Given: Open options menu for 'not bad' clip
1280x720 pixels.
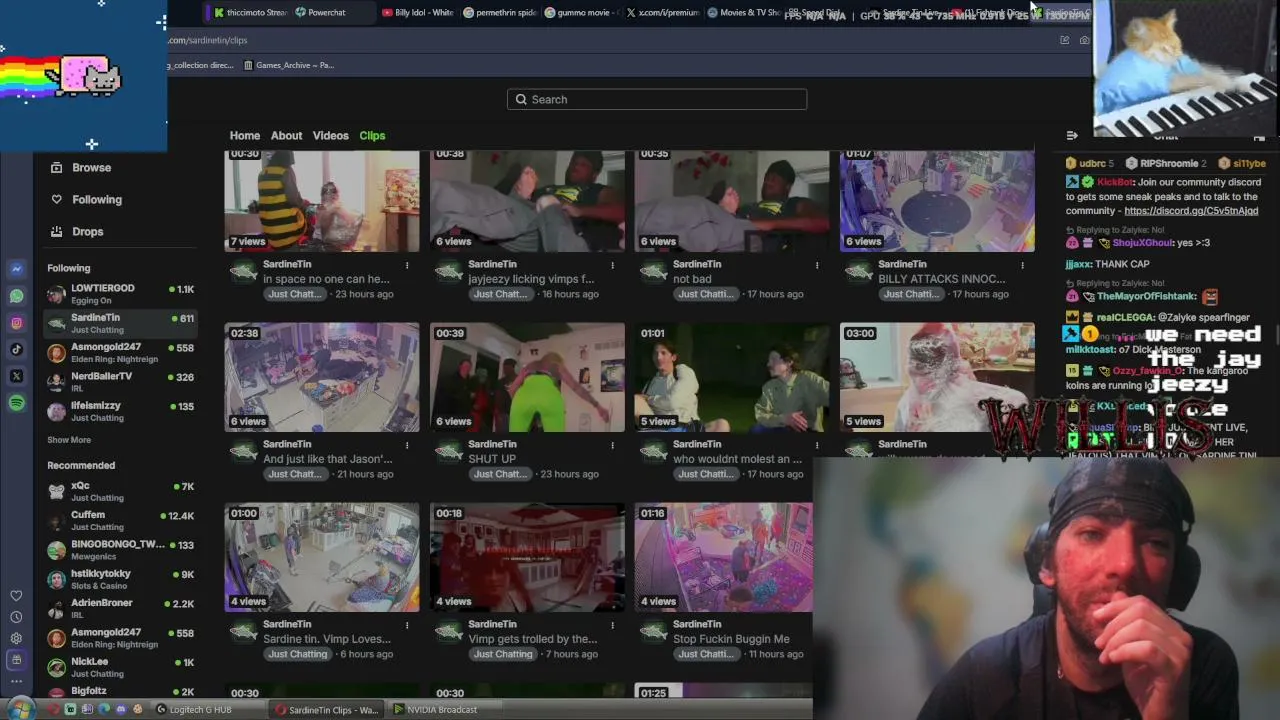Looking at the screenshot, I should [817, 265].
